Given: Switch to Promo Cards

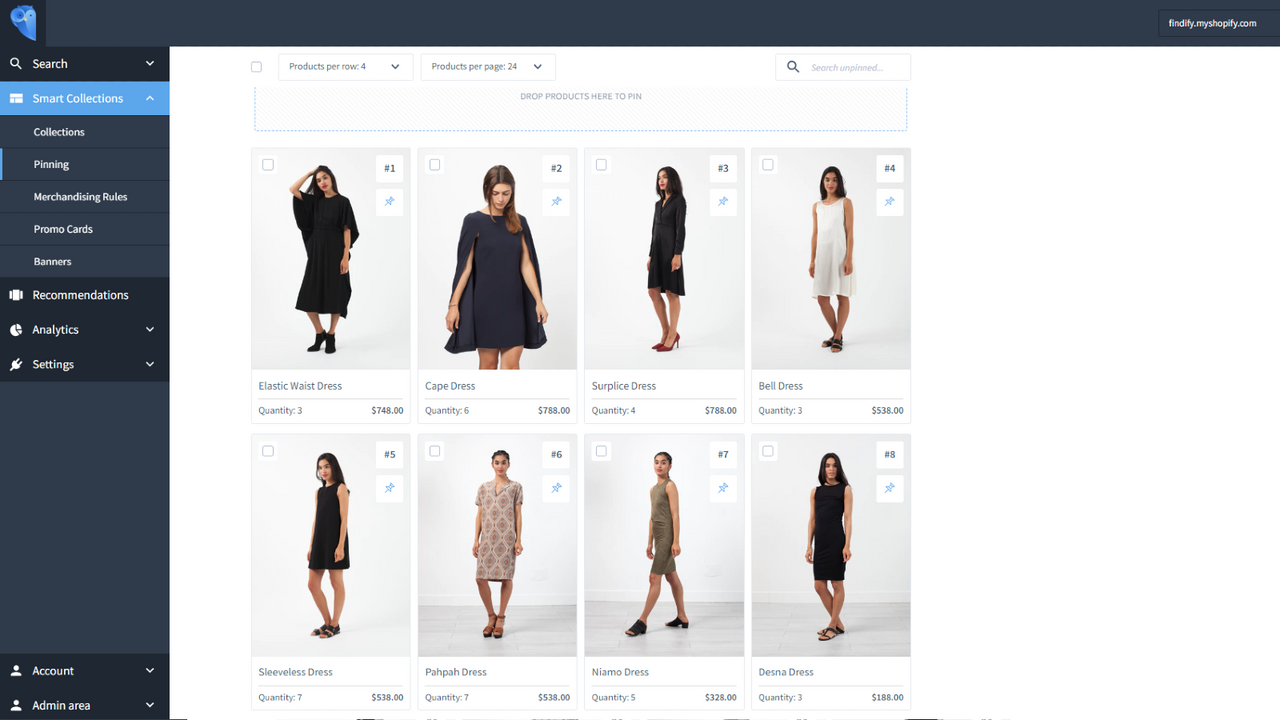Looking at the screenshot, I should pyautogui.click(x=61, y=229).
